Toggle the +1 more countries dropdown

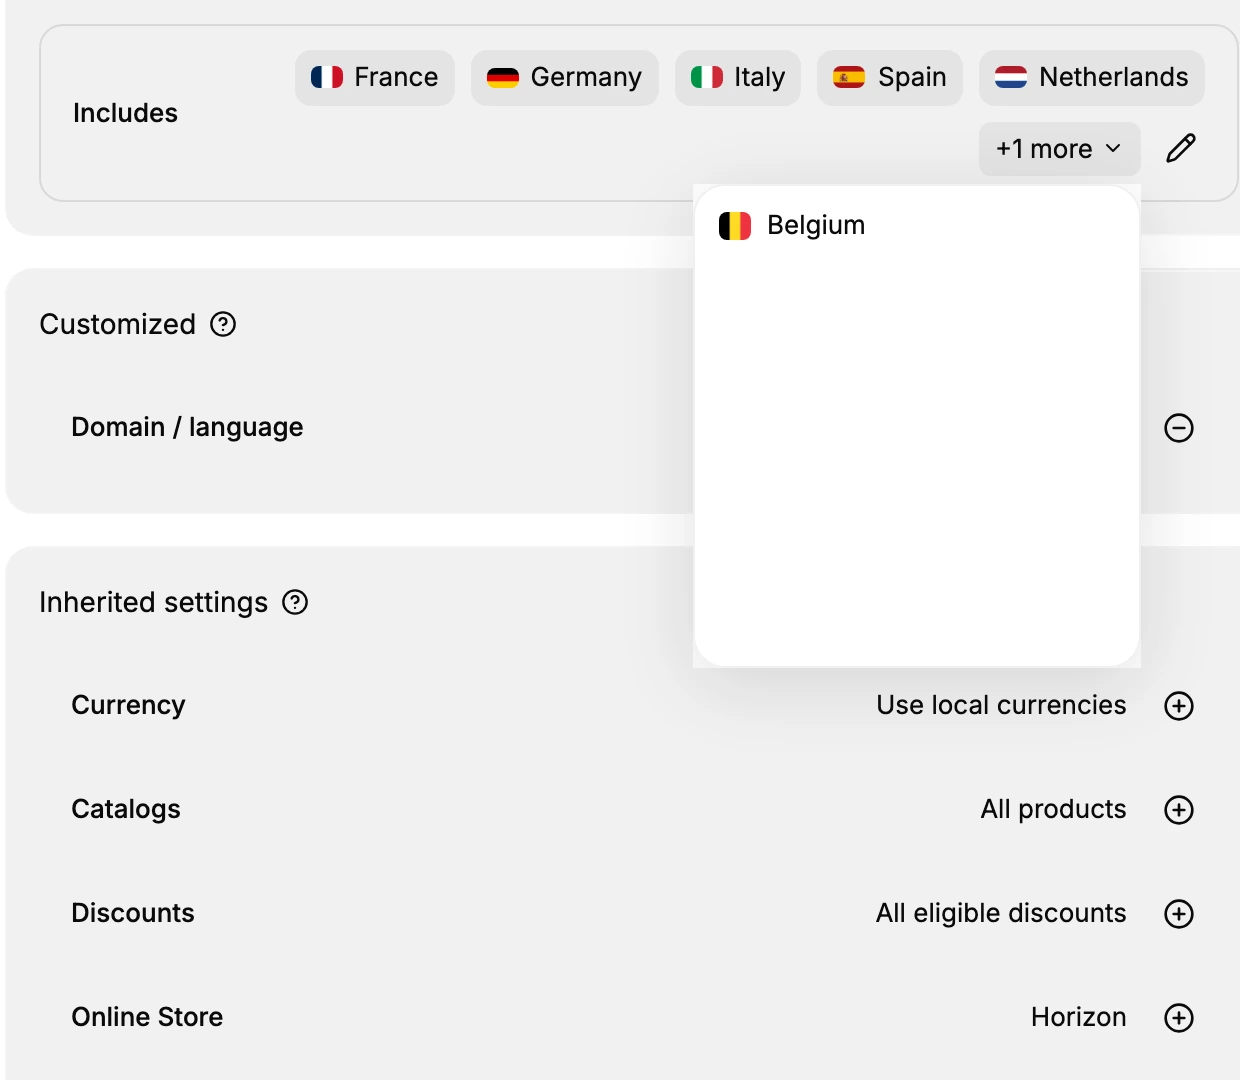1060,149
